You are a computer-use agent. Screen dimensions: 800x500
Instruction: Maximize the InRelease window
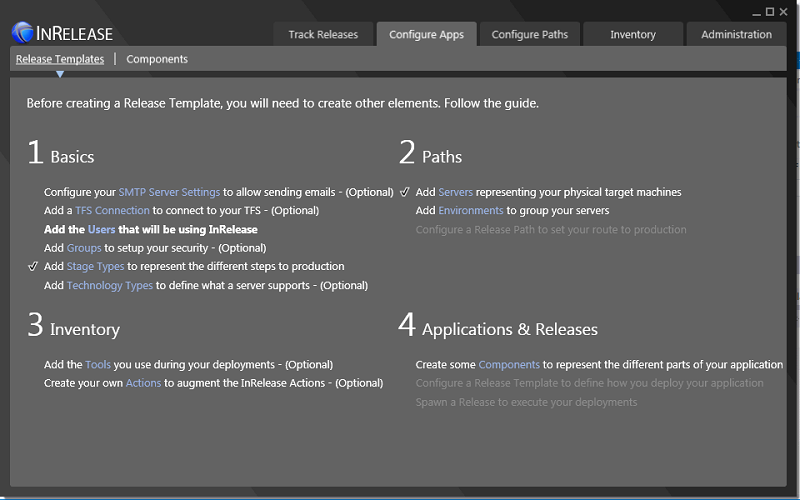[770, 12]
